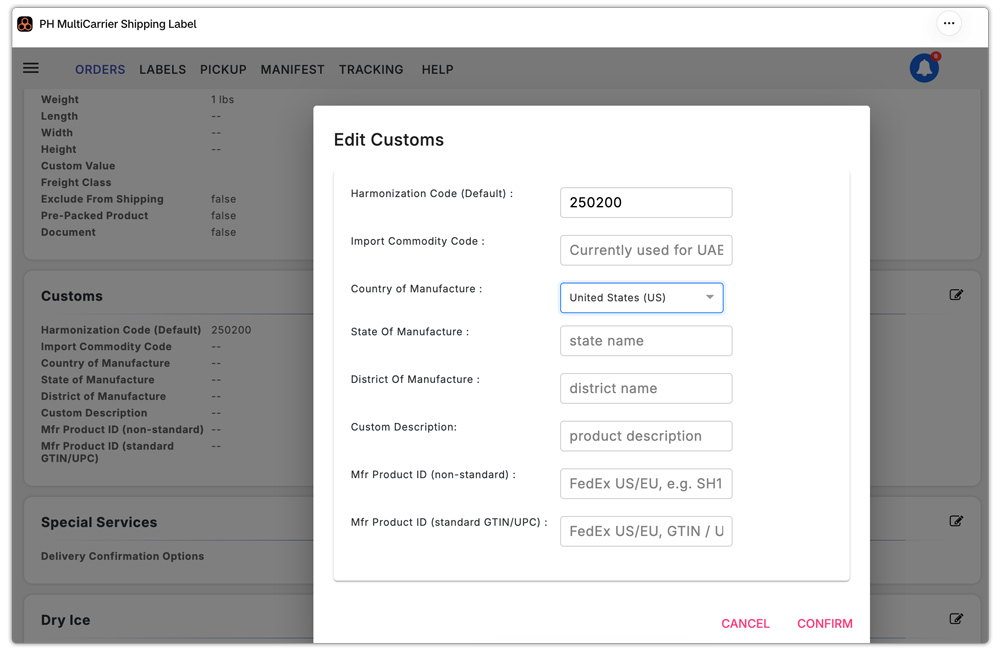
Task: Click the notification bell icon
Action: click(x=924, y=68)
